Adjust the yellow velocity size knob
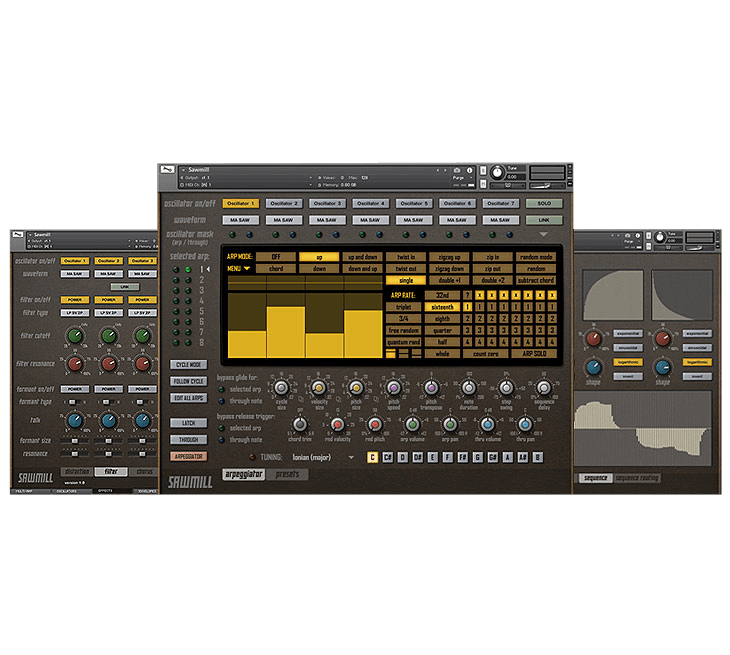The width and height of the screenshot is (730, 655). point(318,387)
